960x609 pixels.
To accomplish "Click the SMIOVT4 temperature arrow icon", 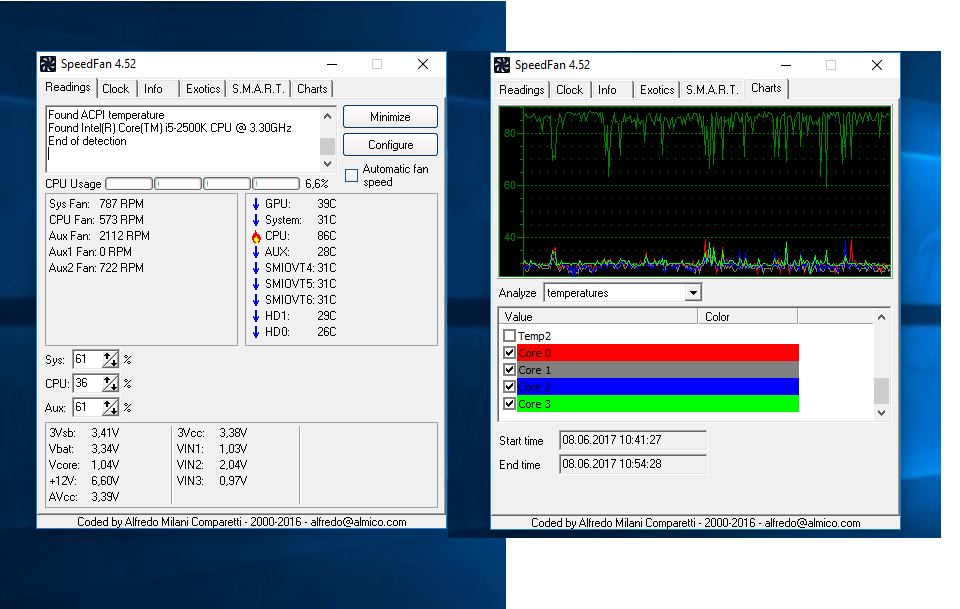I will click(256, 268).
